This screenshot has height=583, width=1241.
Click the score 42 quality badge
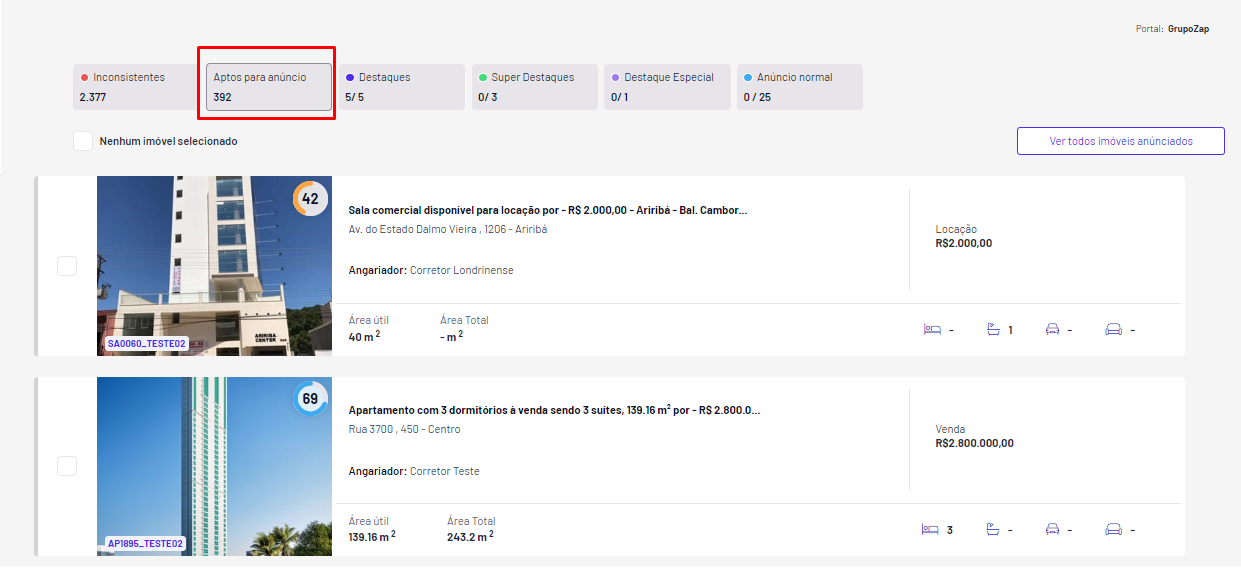click(310, 199)
